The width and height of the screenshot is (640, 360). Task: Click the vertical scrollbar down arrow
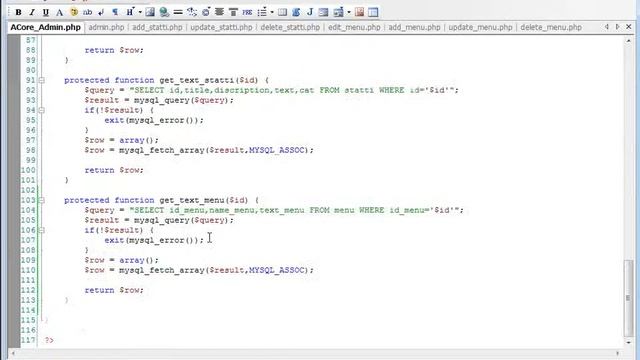click(x=629, y=342)
